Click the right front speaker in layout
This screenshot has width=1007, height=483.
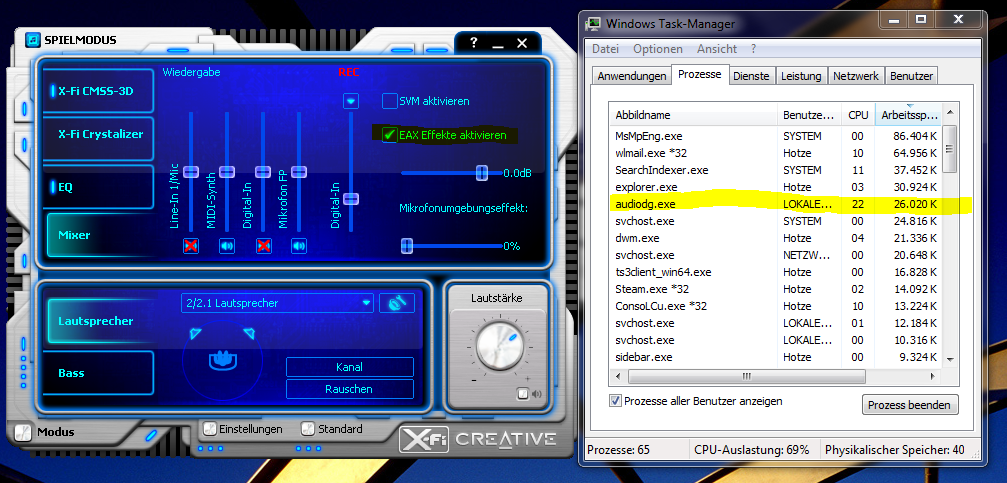(249, 332)
